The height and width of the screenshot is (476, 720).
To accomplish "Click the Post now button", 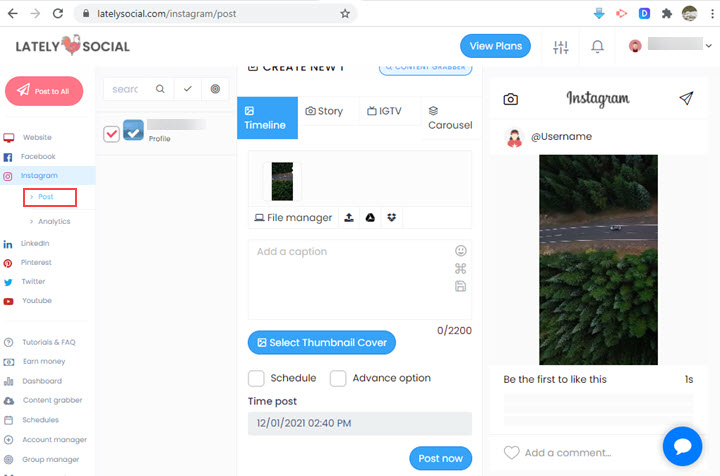I will point(440,458).
